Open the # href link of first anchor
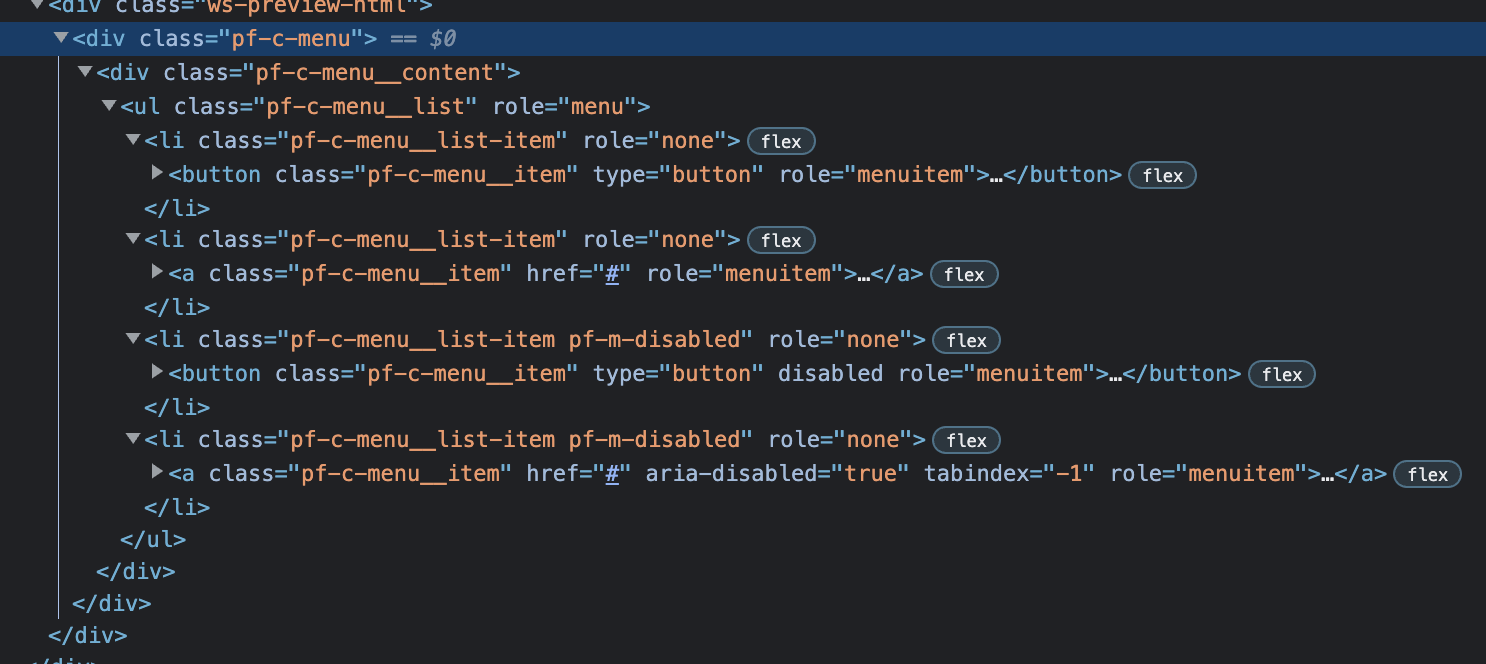Screen dimensions: 1486x664 click(x=611, y=273)
